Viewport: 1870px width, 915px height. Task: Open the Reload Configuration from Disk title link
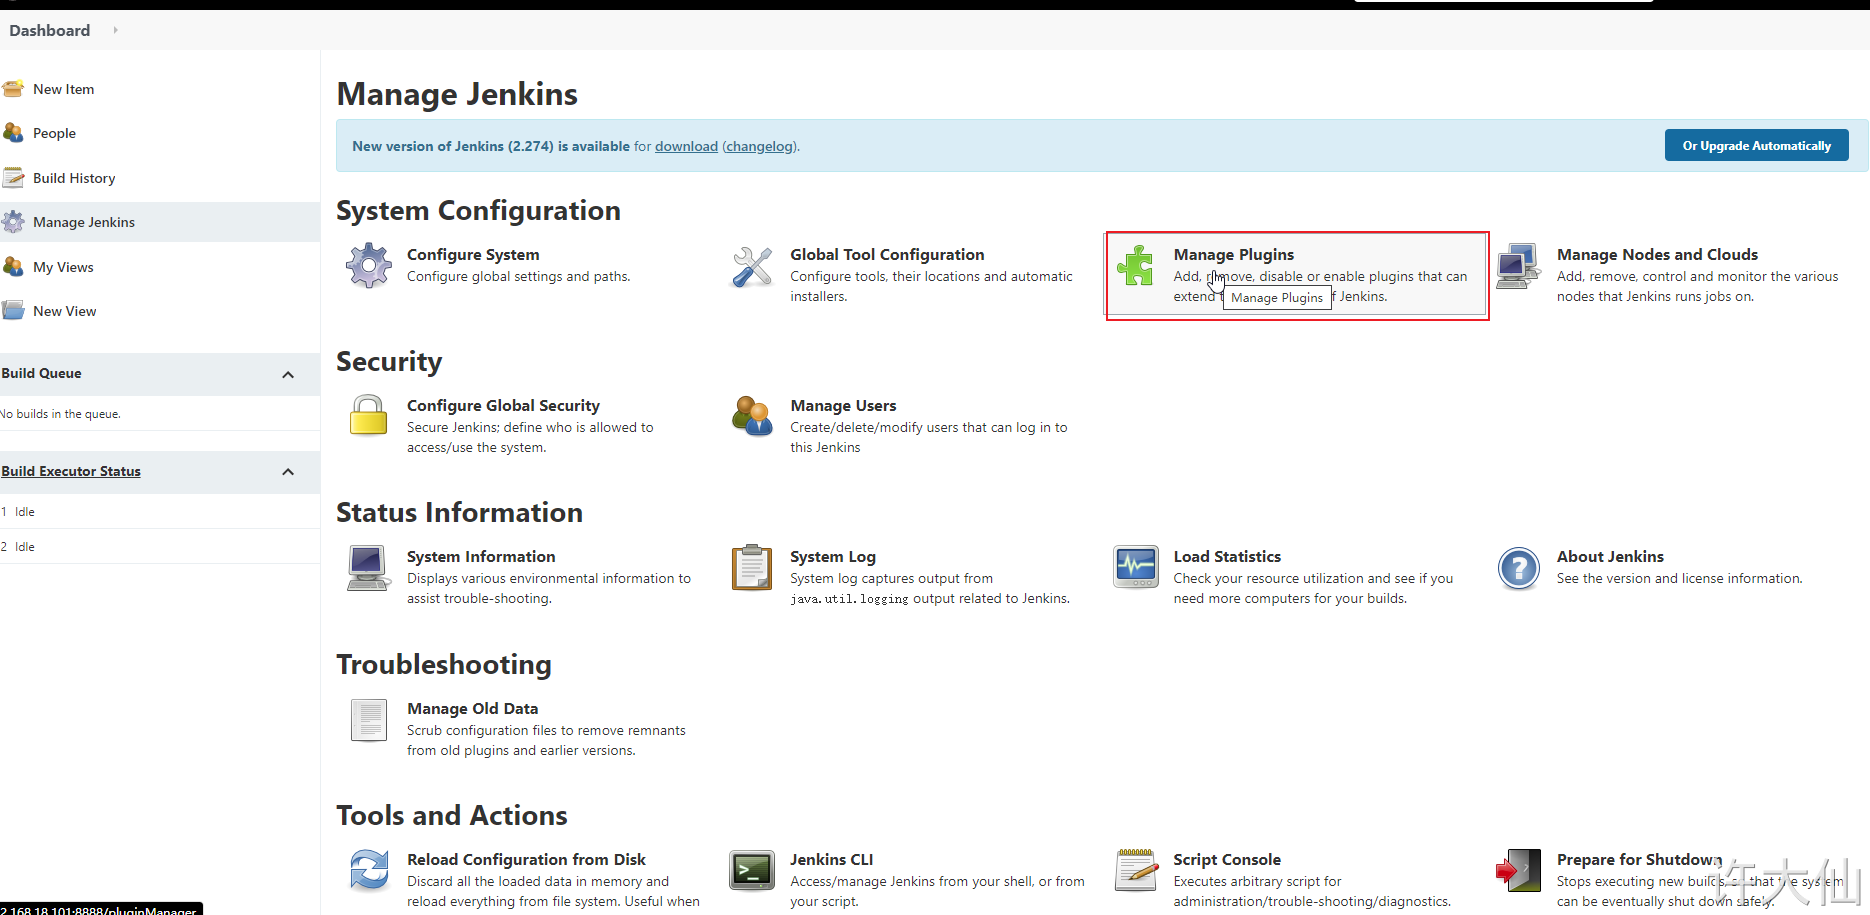[x=526, y=860]
